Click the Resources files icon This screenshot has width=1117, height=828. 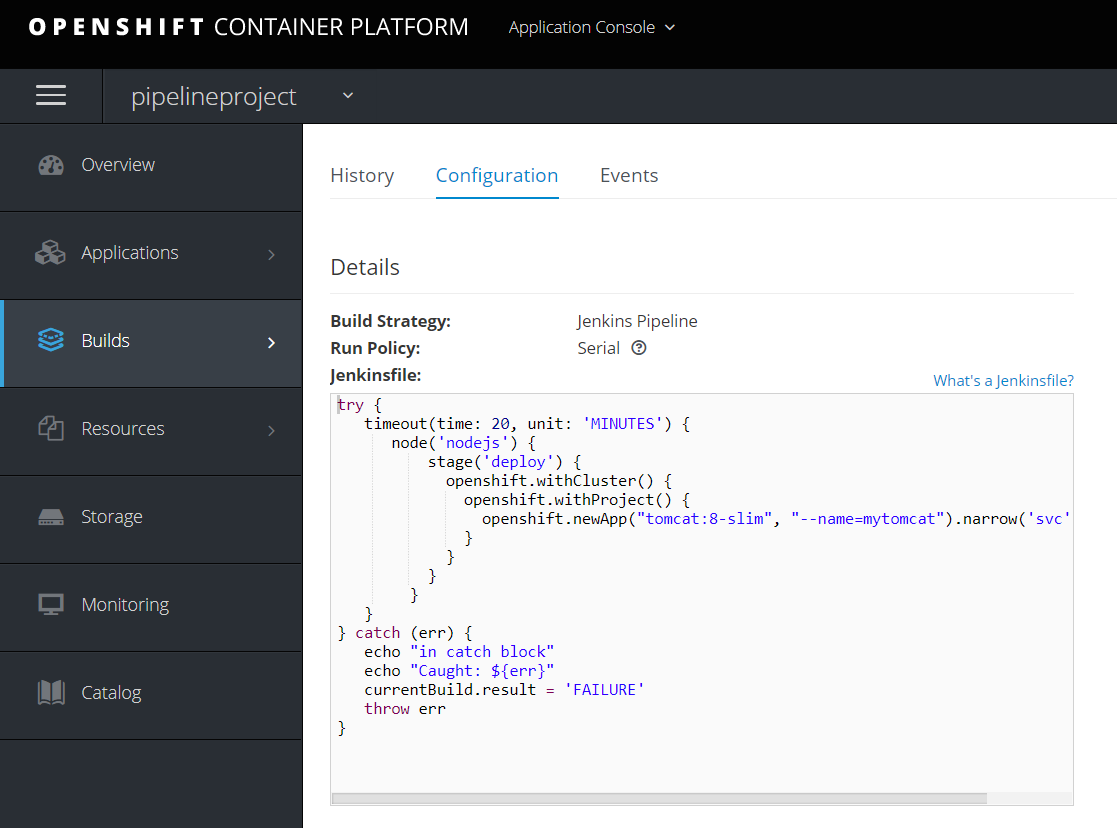pos(51,429)
